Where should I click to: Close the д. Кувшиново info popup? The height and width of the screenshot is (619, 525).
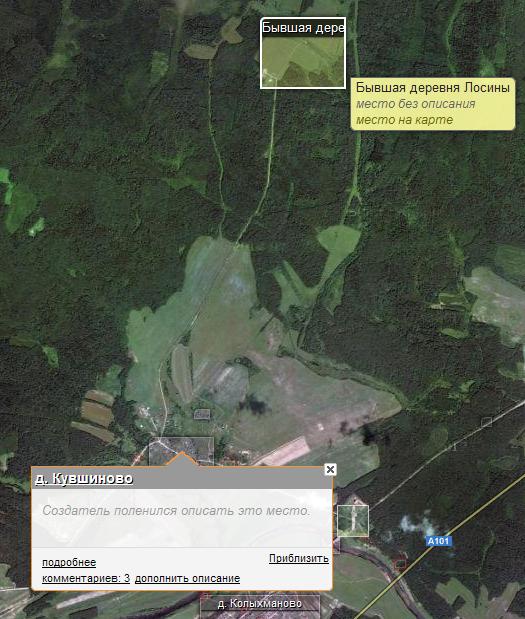(330, 469)
